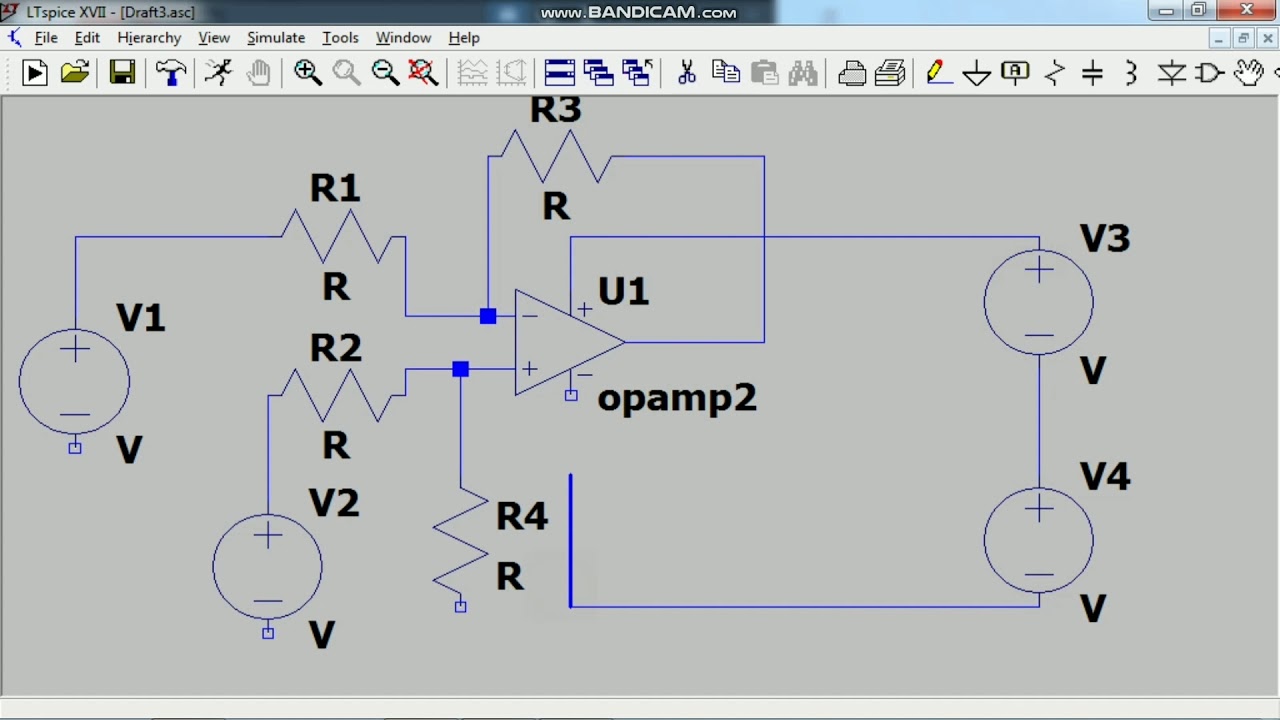The height and width of the screenshot is (720, 1280).
Task: Open Control Panel hammer icon
Action: click(x=171, y=73)
